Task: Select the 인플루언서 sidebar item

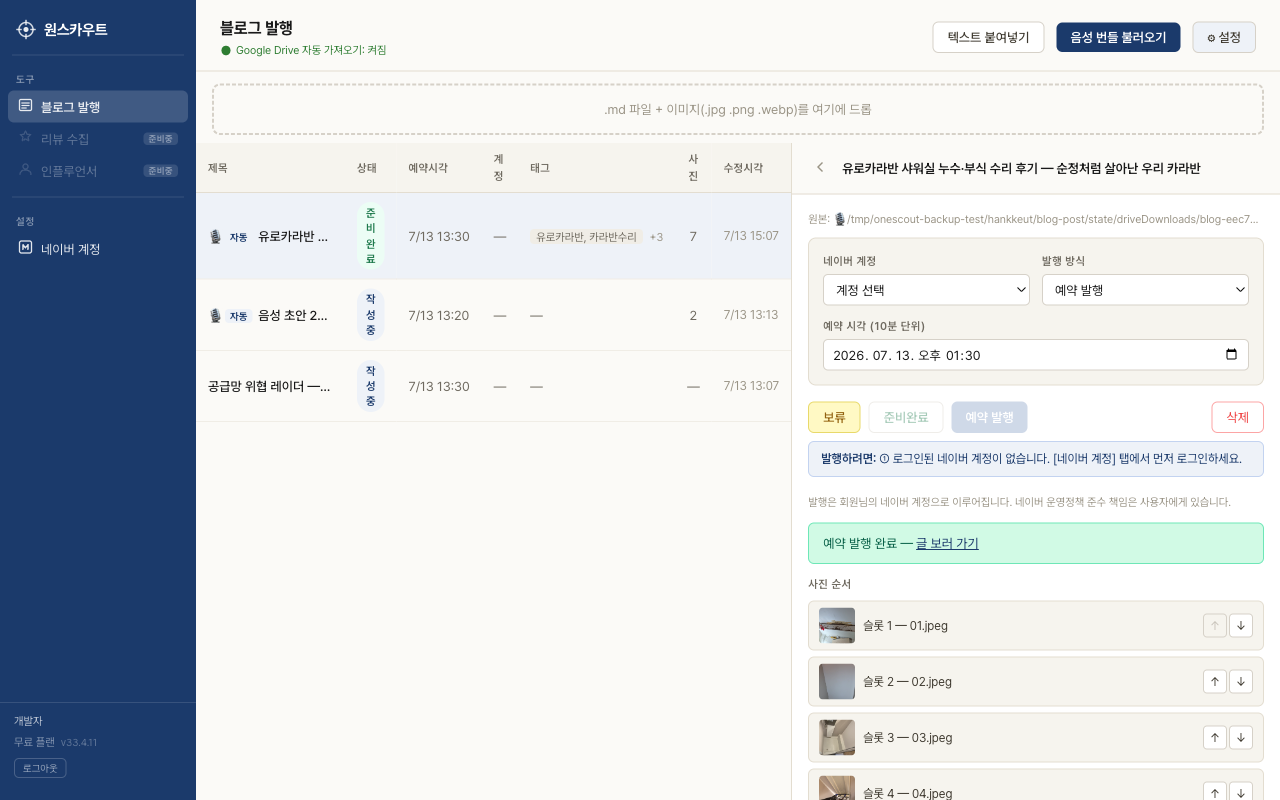Action: [98, 171]
